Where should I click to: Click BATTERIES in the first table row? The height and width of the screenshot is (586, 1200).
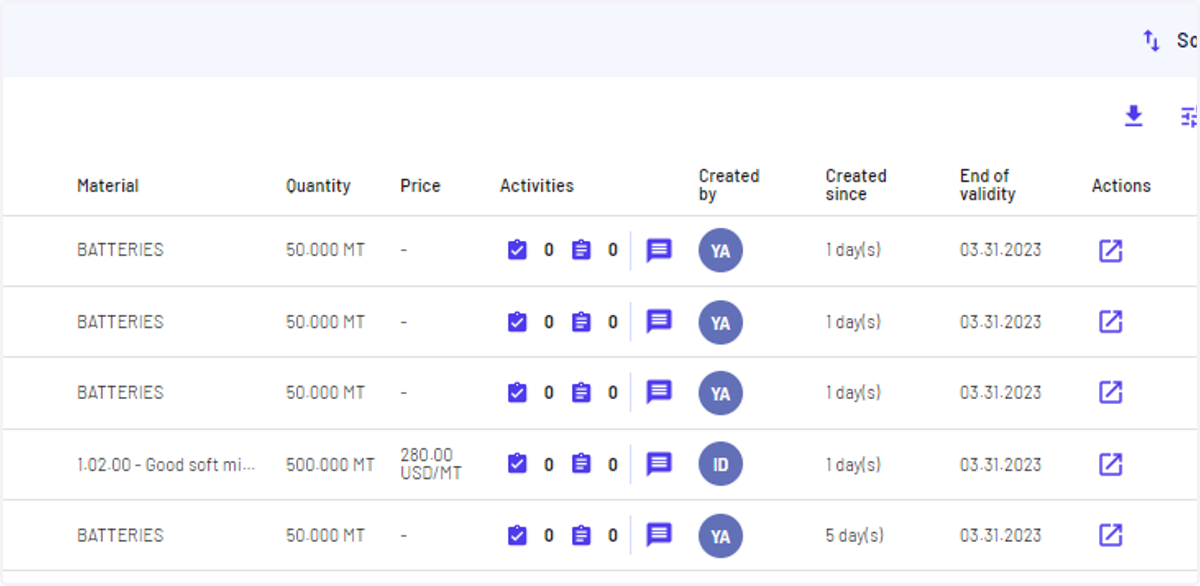pyautogui.click(x=120, y=250)
